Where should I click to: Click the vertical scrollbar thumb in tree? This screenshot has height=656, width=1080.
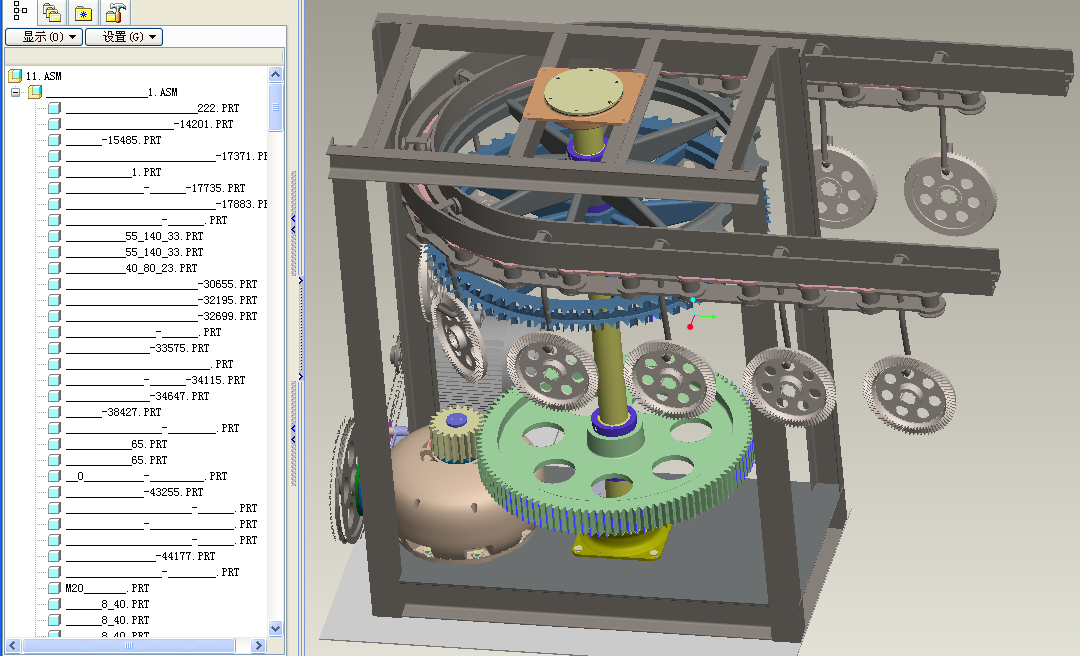(276, 107)
